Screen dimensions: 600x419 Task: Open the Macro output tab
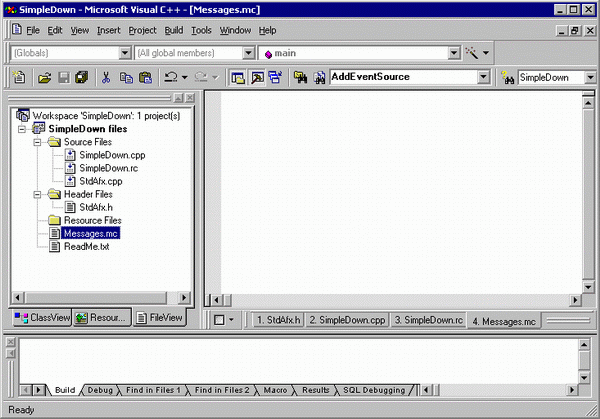[275, 390]
